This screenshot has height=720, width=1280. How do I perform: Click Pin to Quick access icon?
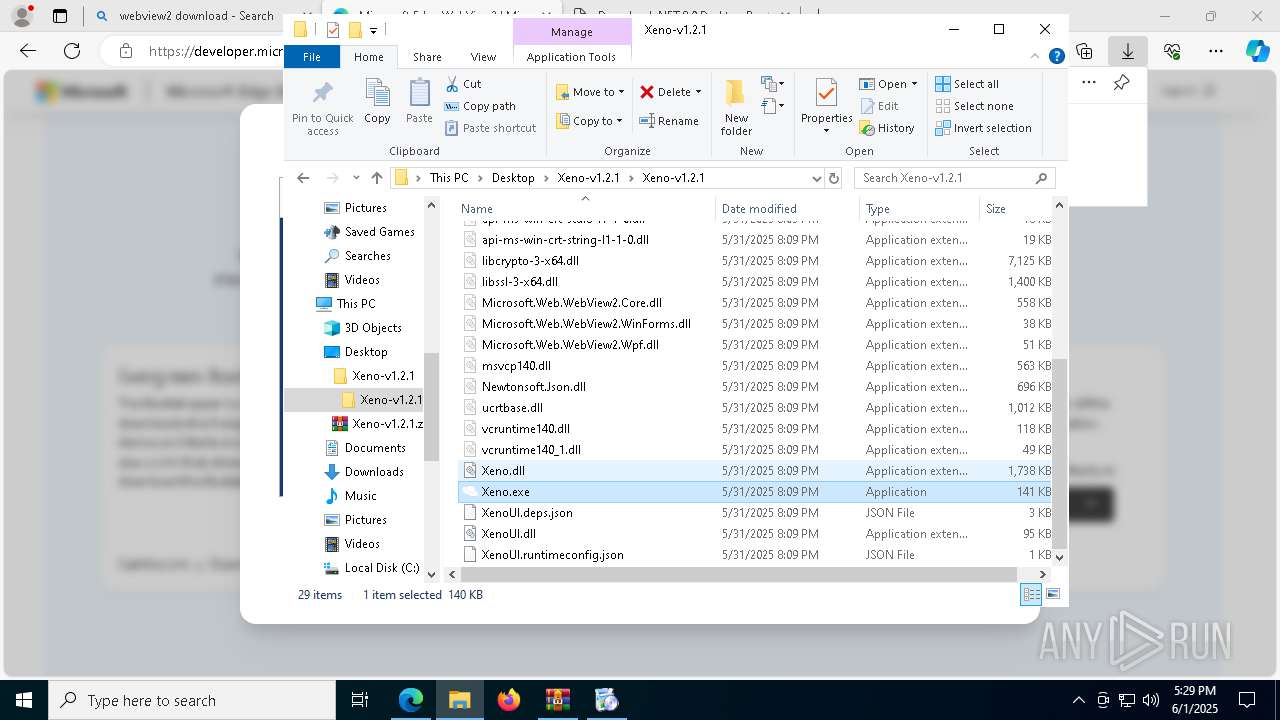322,108
